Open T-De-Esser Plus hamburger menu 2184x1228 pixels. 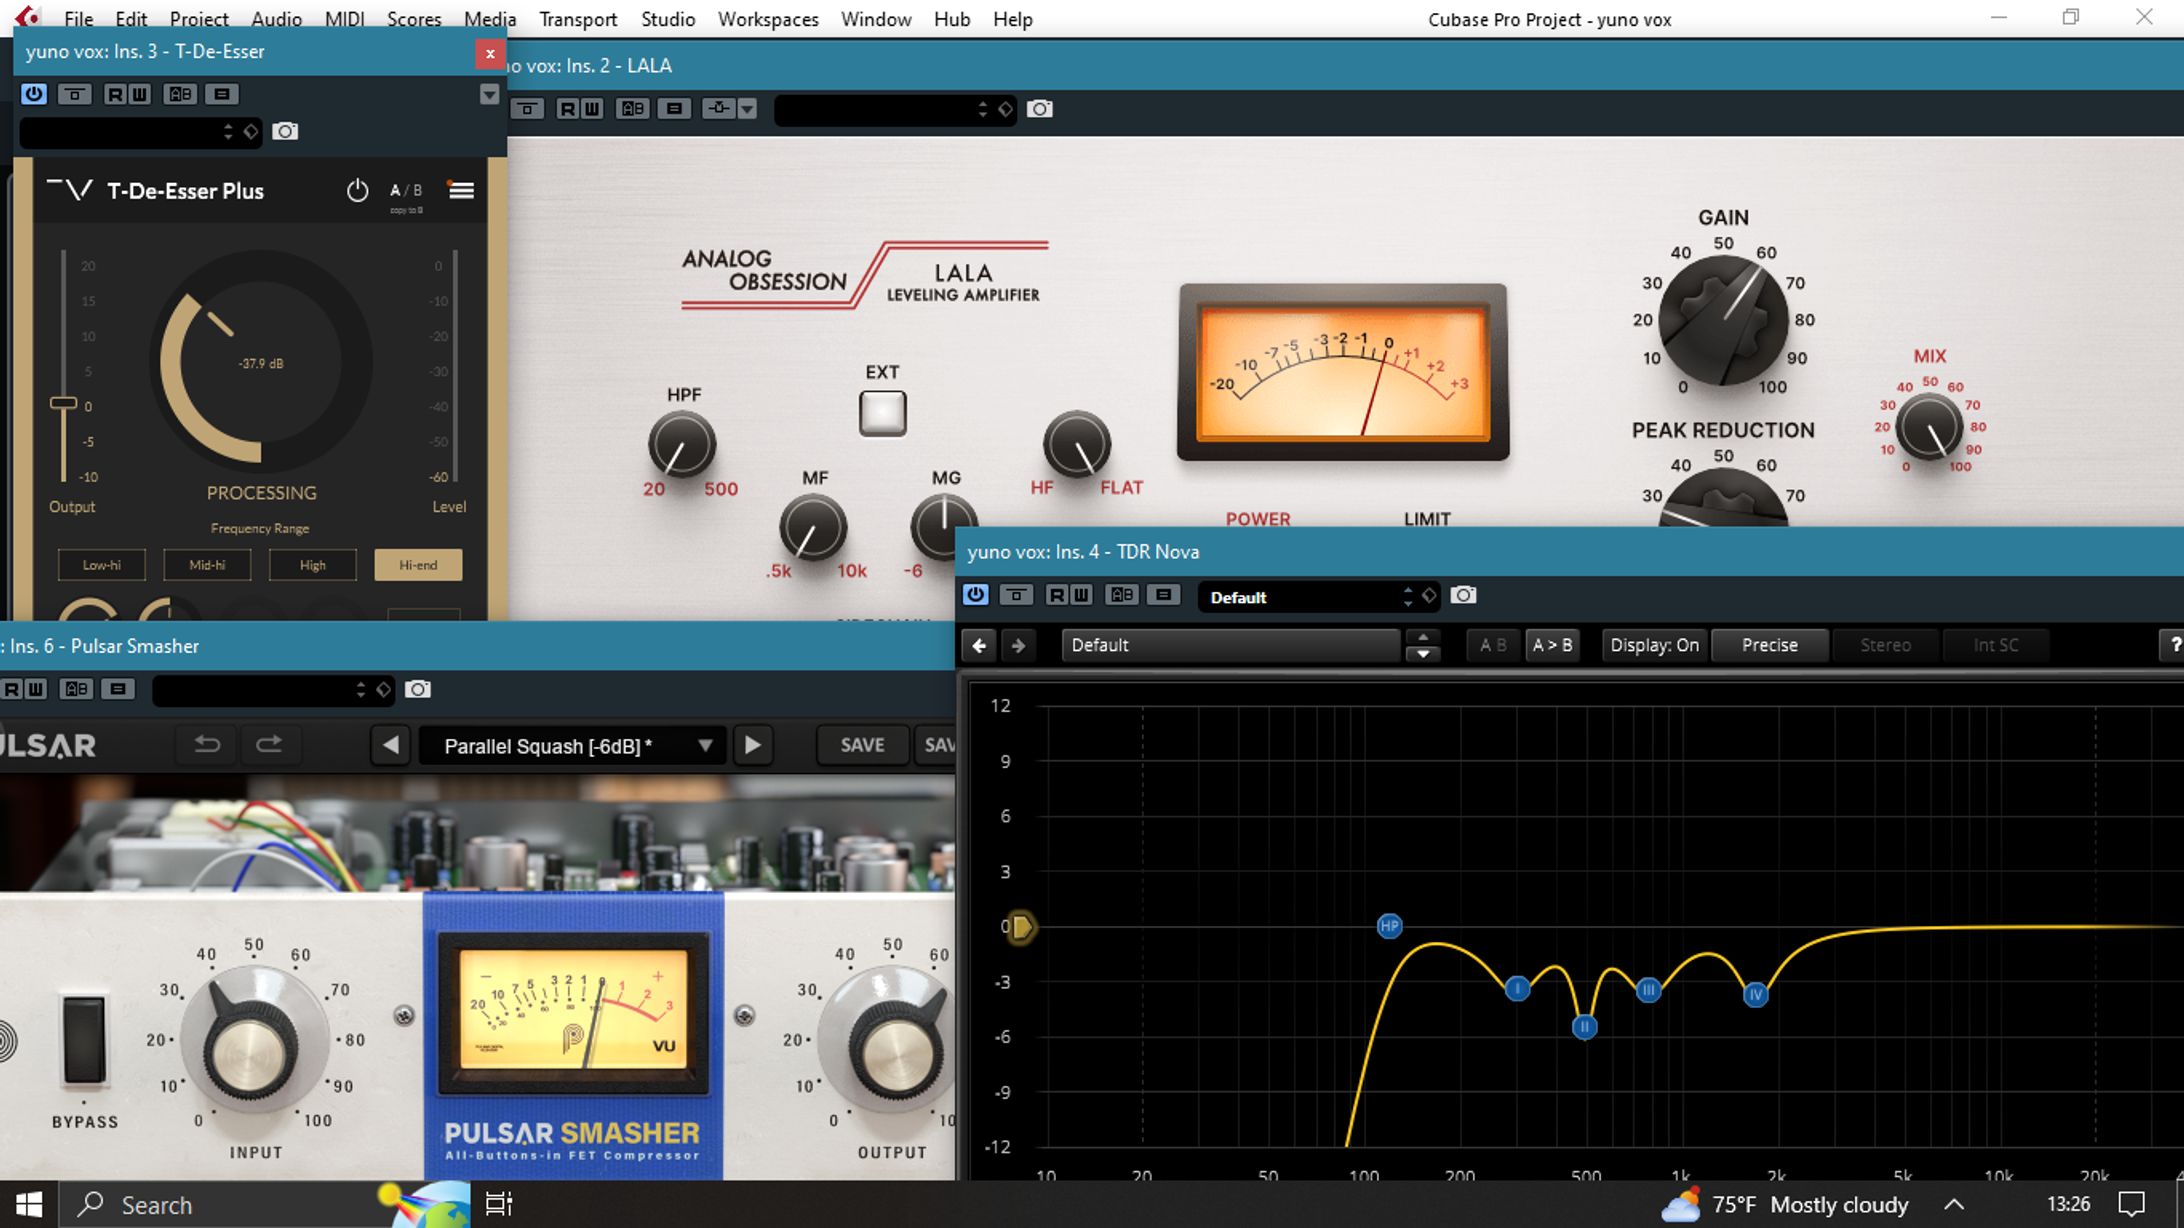(x=461, y=190)
